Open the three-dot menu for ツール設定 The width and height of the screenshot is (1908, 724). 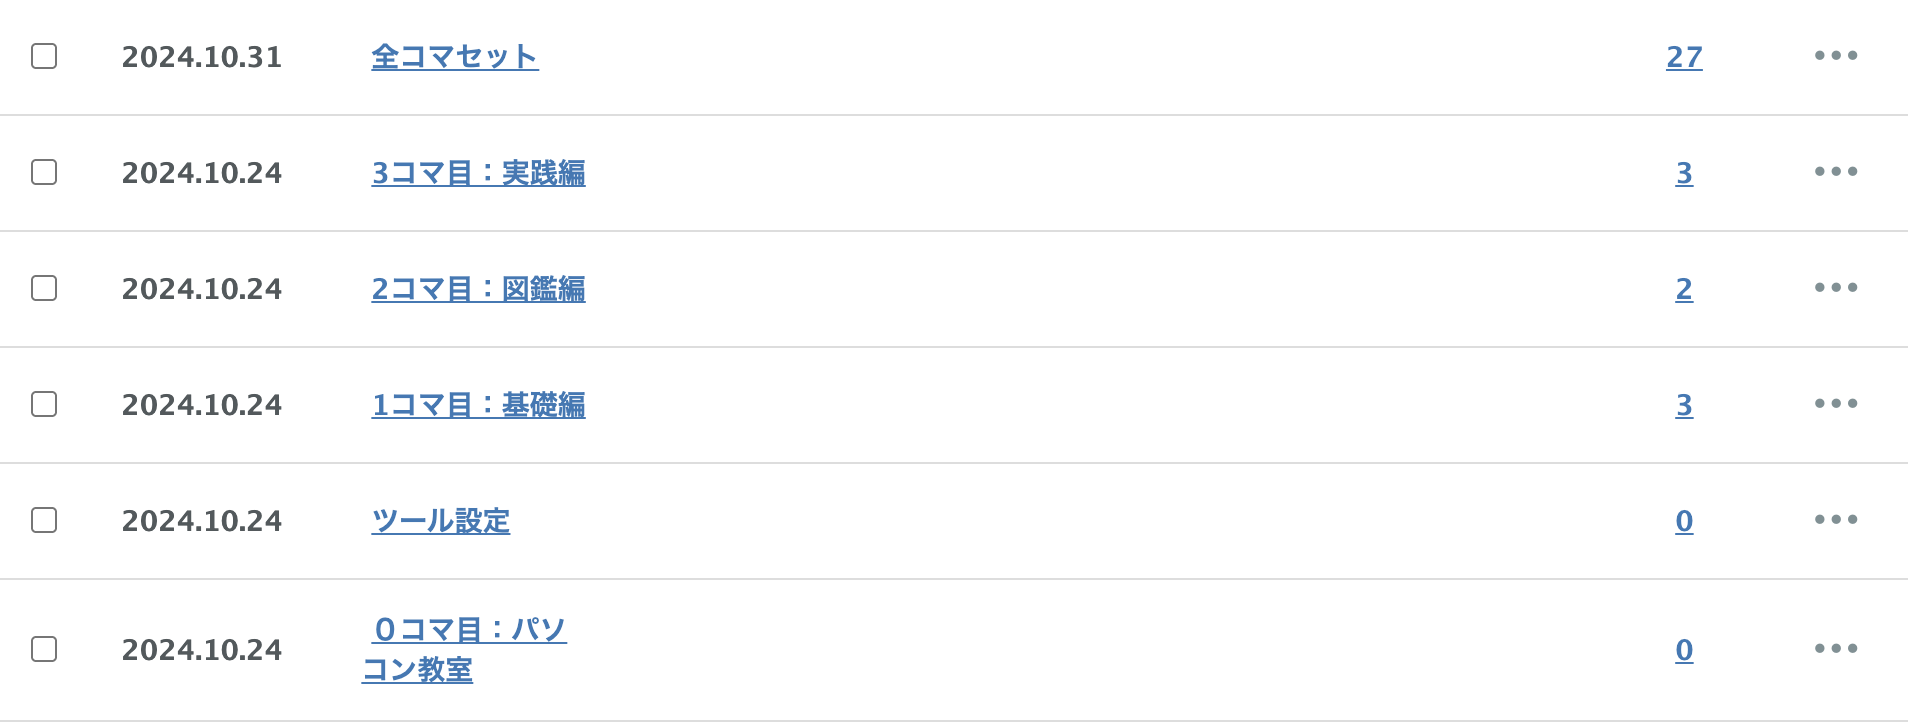click(x=1835, y=520)
